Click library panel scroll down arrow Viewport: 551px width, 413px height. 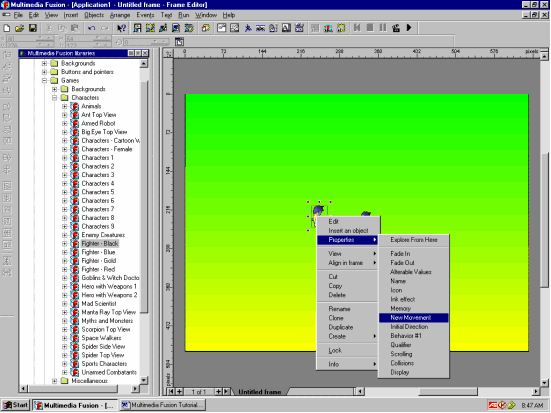point(144,381)
